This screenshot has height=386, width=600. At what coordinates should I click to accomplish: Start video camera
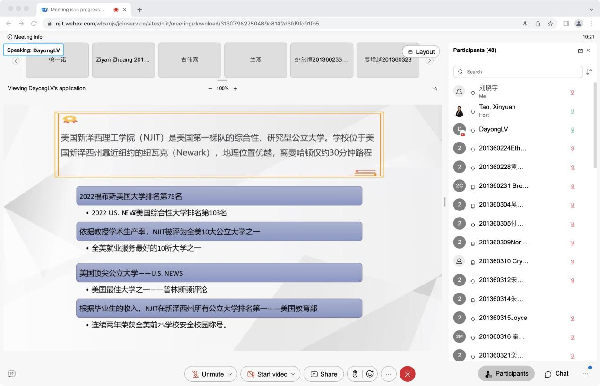point(267,374)
